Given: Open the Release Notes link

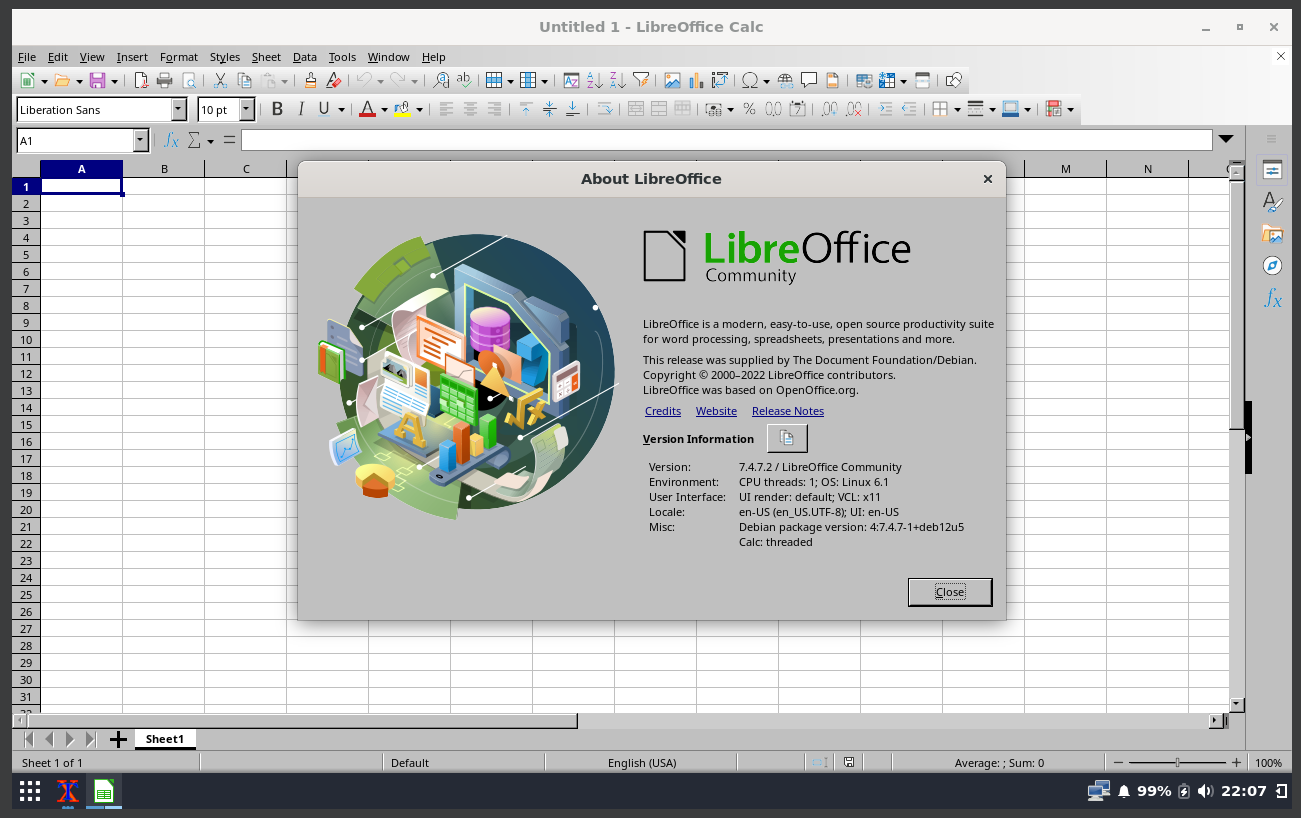Looking at the screenshot, I should coord(788,410).
